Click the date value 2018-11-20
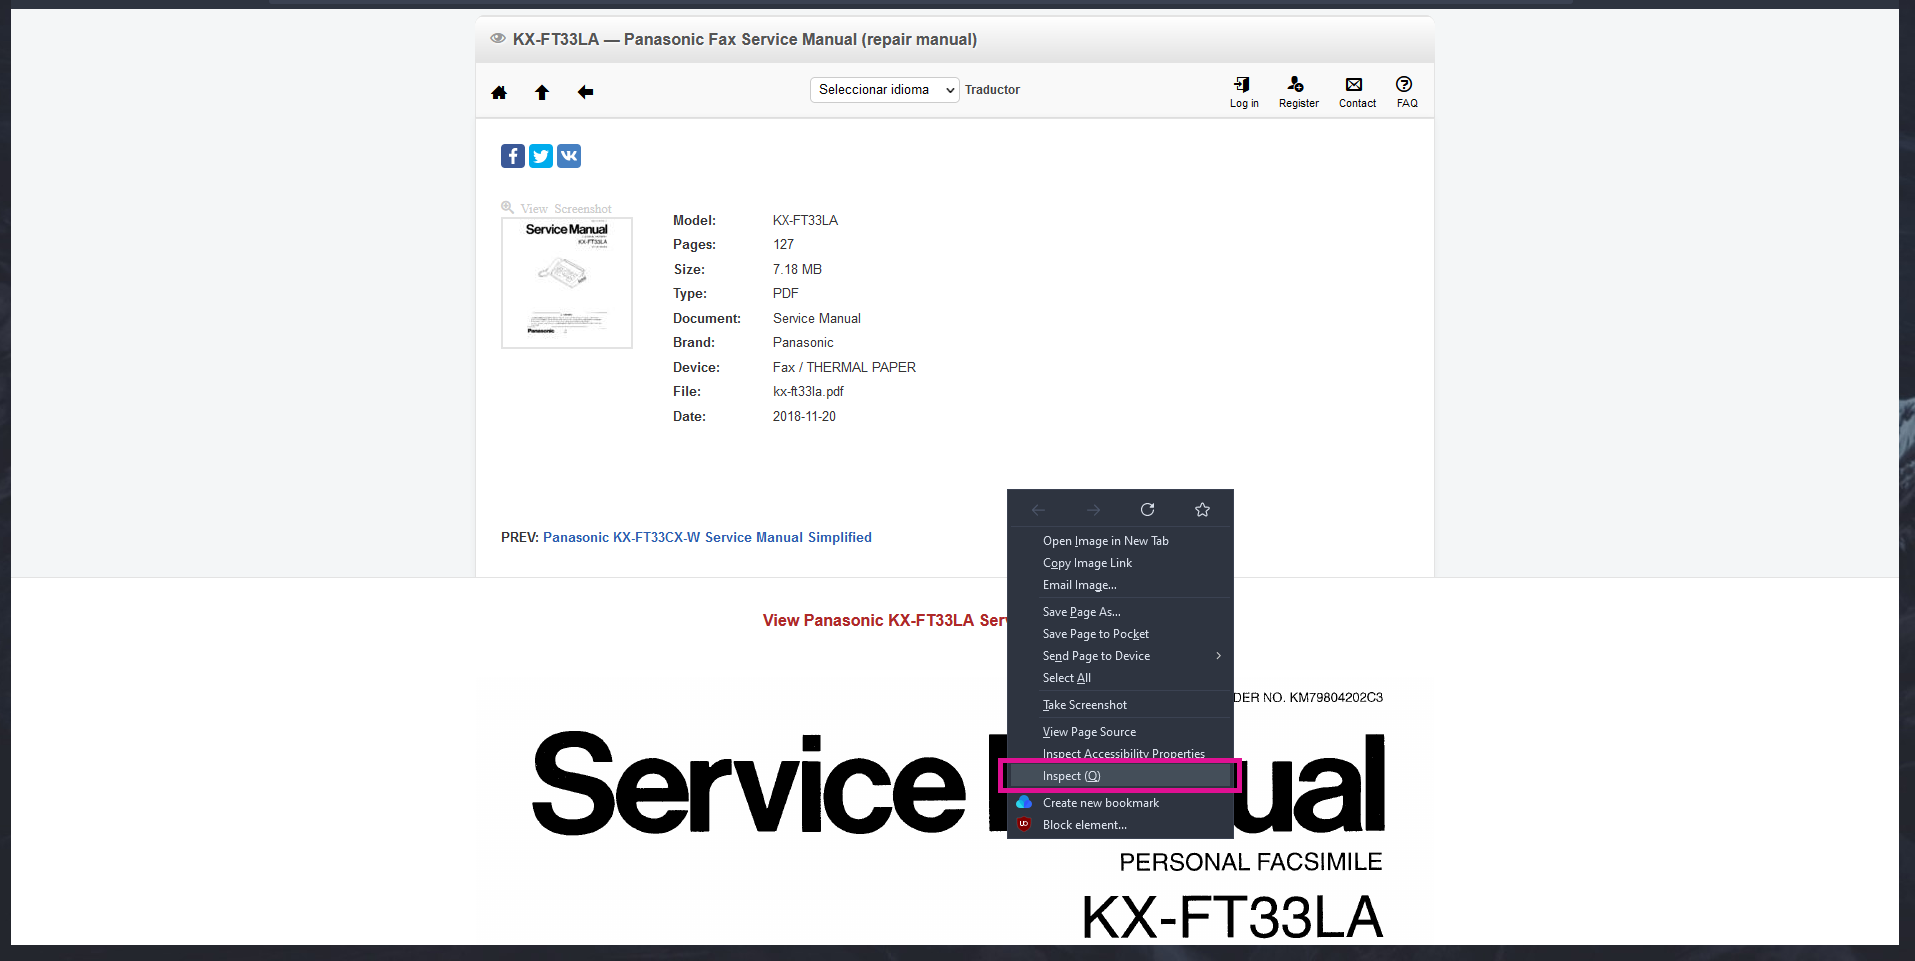Image resolution: width=1915 pixels, height=961 pixels. click(x=804, y=416)
